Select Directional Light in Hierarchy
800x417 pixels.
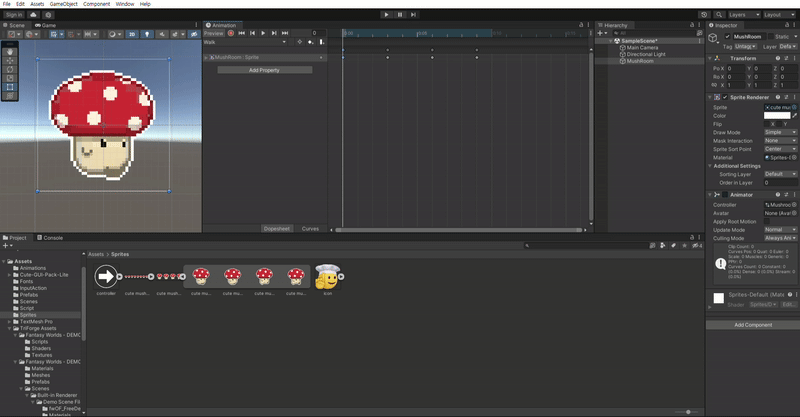click(645, 54)
